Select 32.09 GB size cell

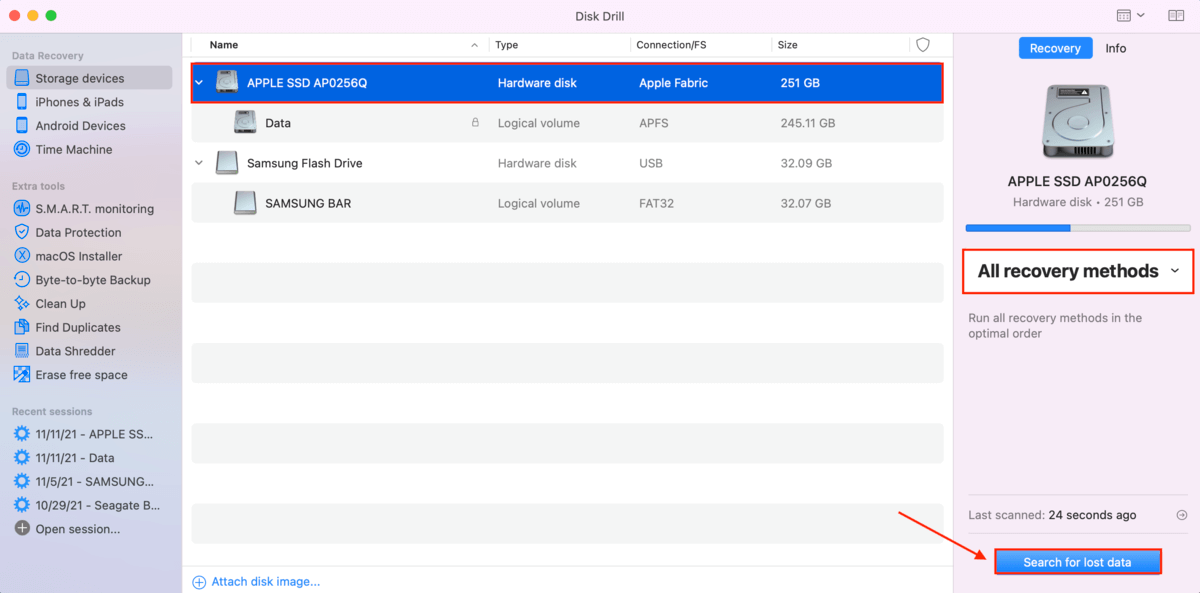[x=806, y=163]
